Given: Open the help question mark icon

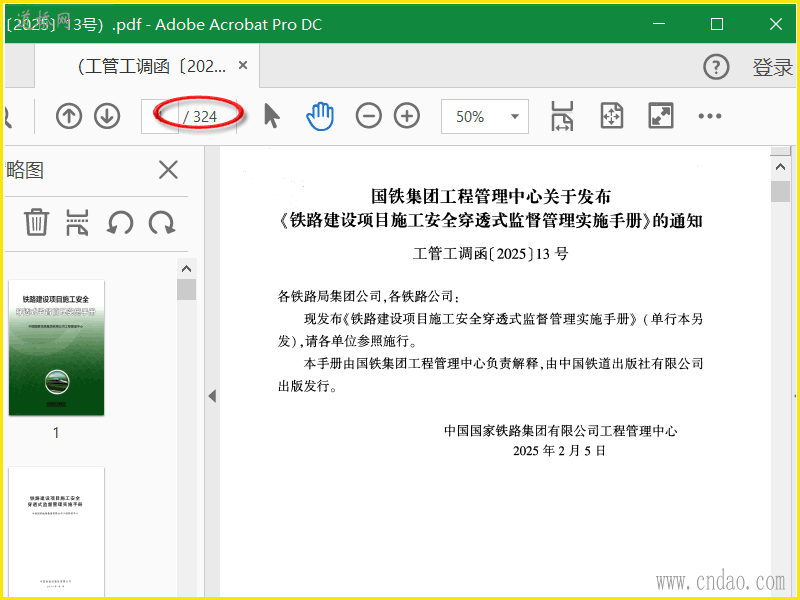Looking at the screenshot, I should click(x=716, y=67).
